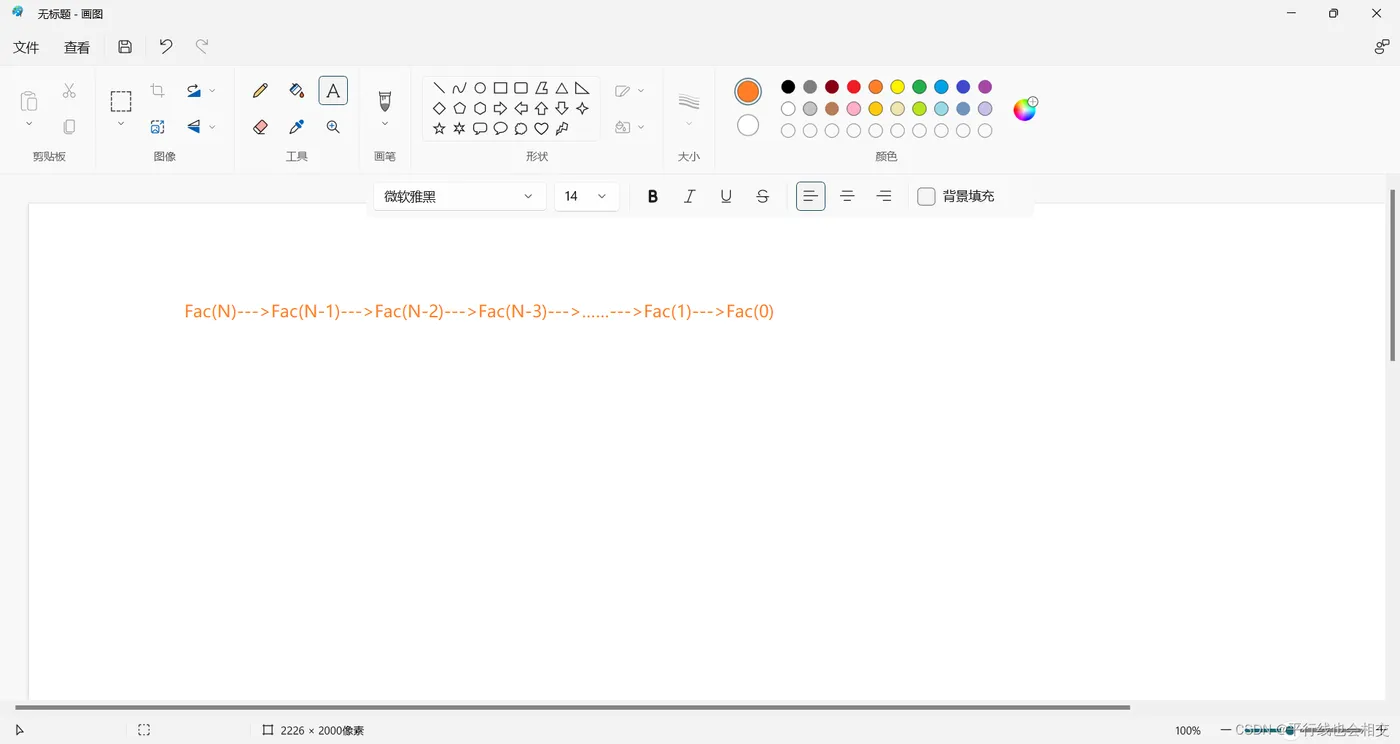Viewport: 1400px width, 744px height.
Task: Select the Pencil tool
Action: pos(261,91)
